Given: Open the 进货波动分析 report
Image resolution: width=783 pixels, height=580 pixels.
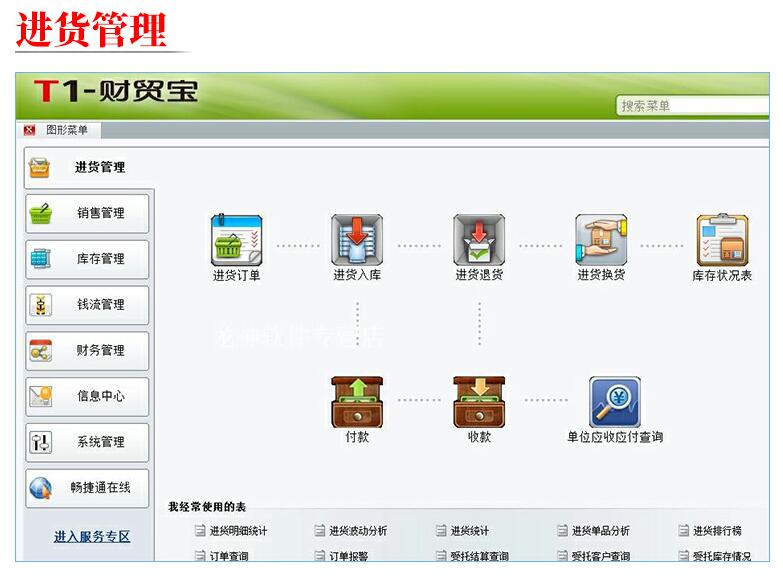Looking at the screenshot, I should click(359, 531).
